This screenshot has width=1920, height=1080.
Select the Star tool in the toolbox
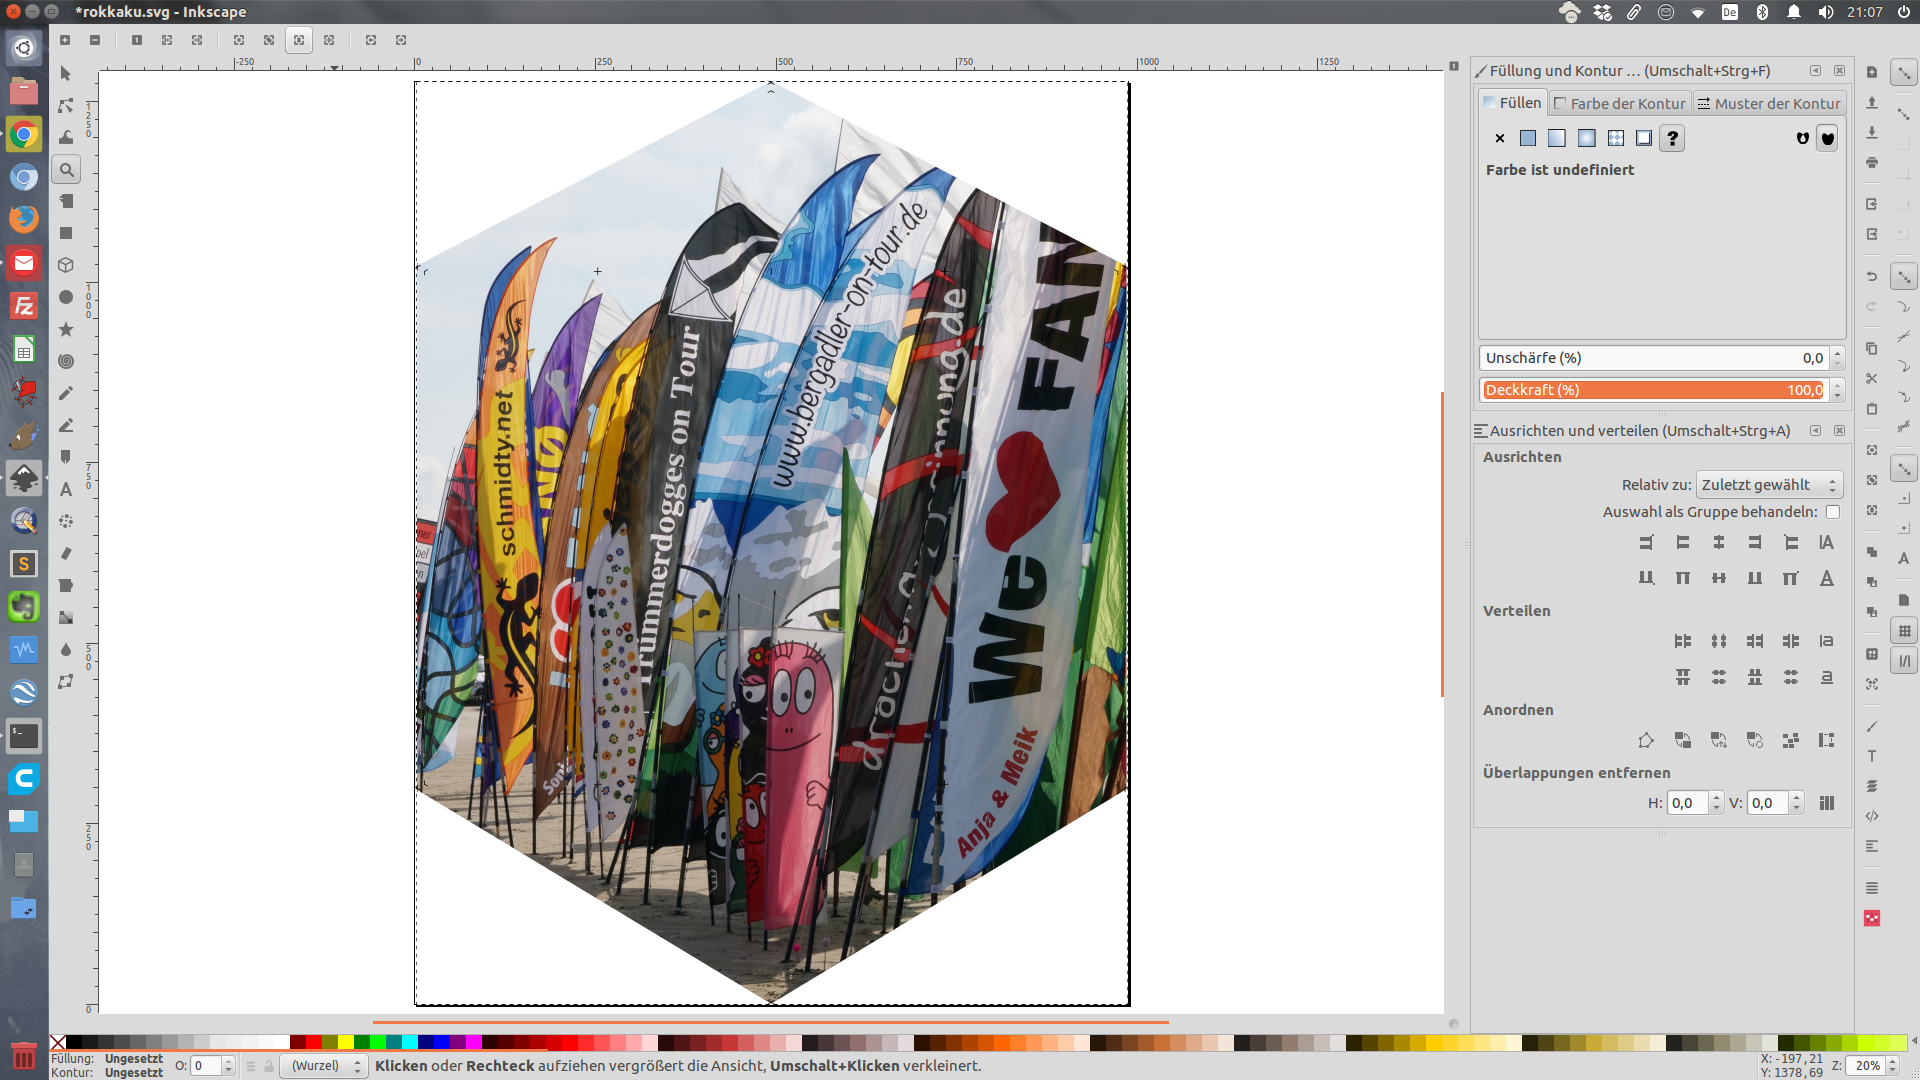pyautogui.click(x=66, y=329)
